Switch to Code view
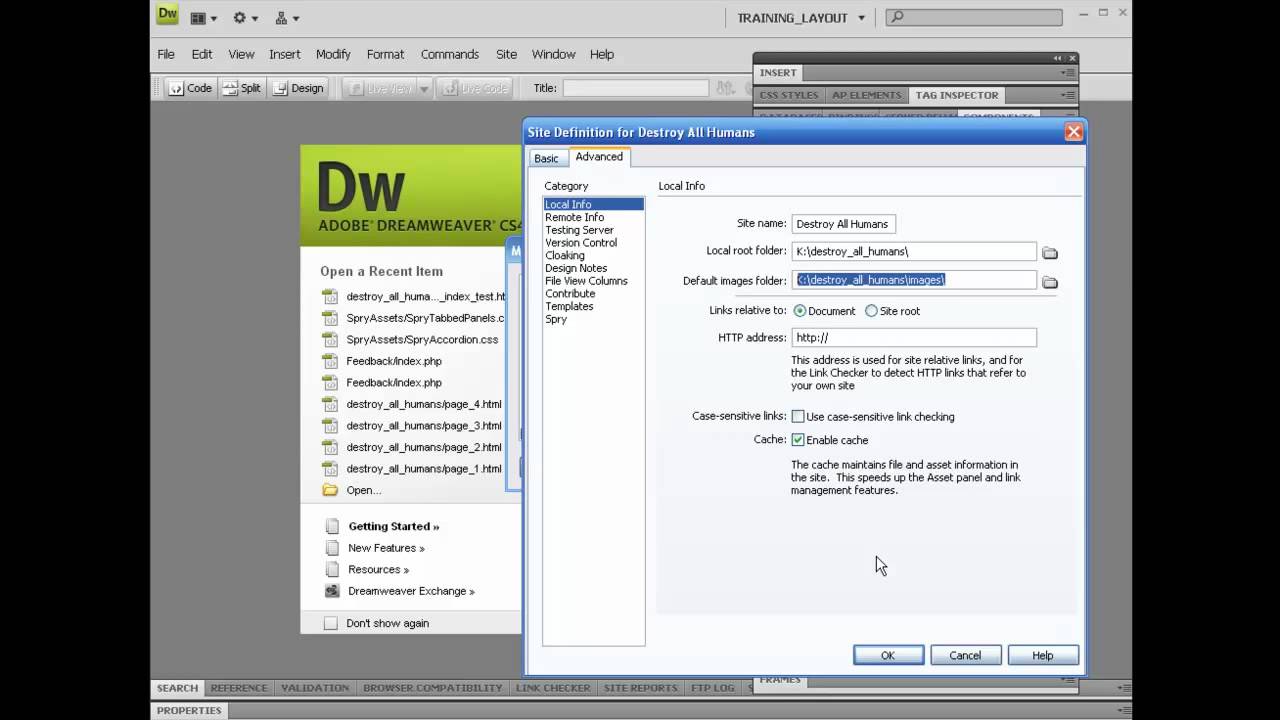This screenshot has width=1280, height=720. click(x=191, y=88)
